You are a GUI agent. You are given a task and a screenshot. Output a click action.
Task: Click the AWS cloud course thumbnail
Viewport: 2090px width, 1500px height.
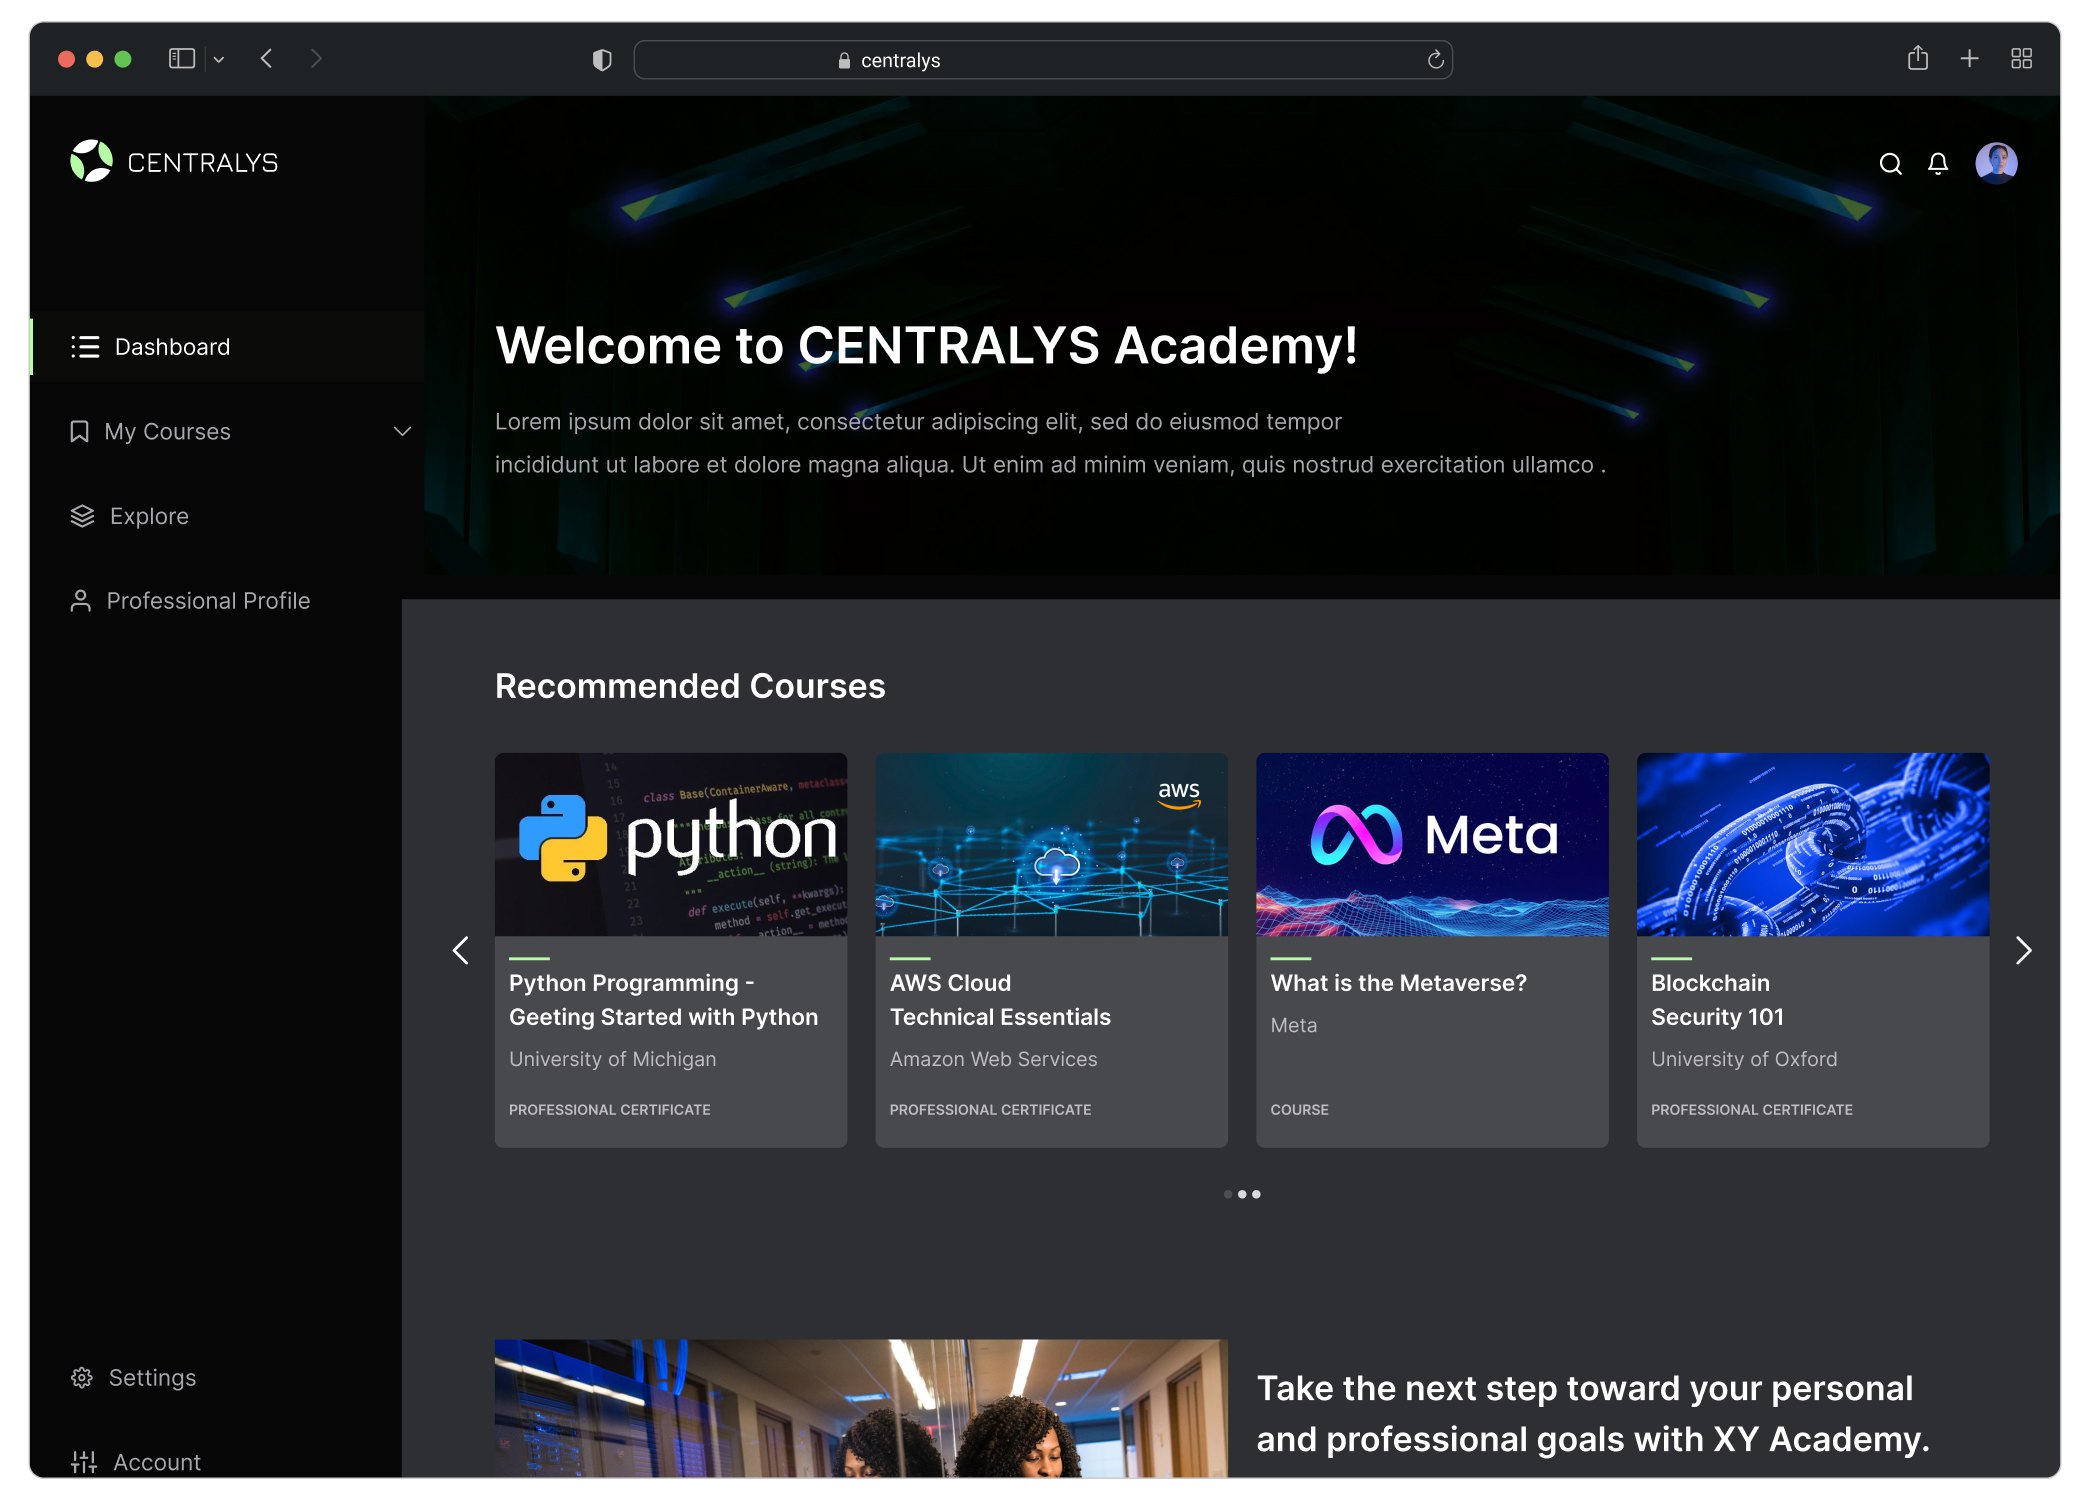[x=1051, y=844]
